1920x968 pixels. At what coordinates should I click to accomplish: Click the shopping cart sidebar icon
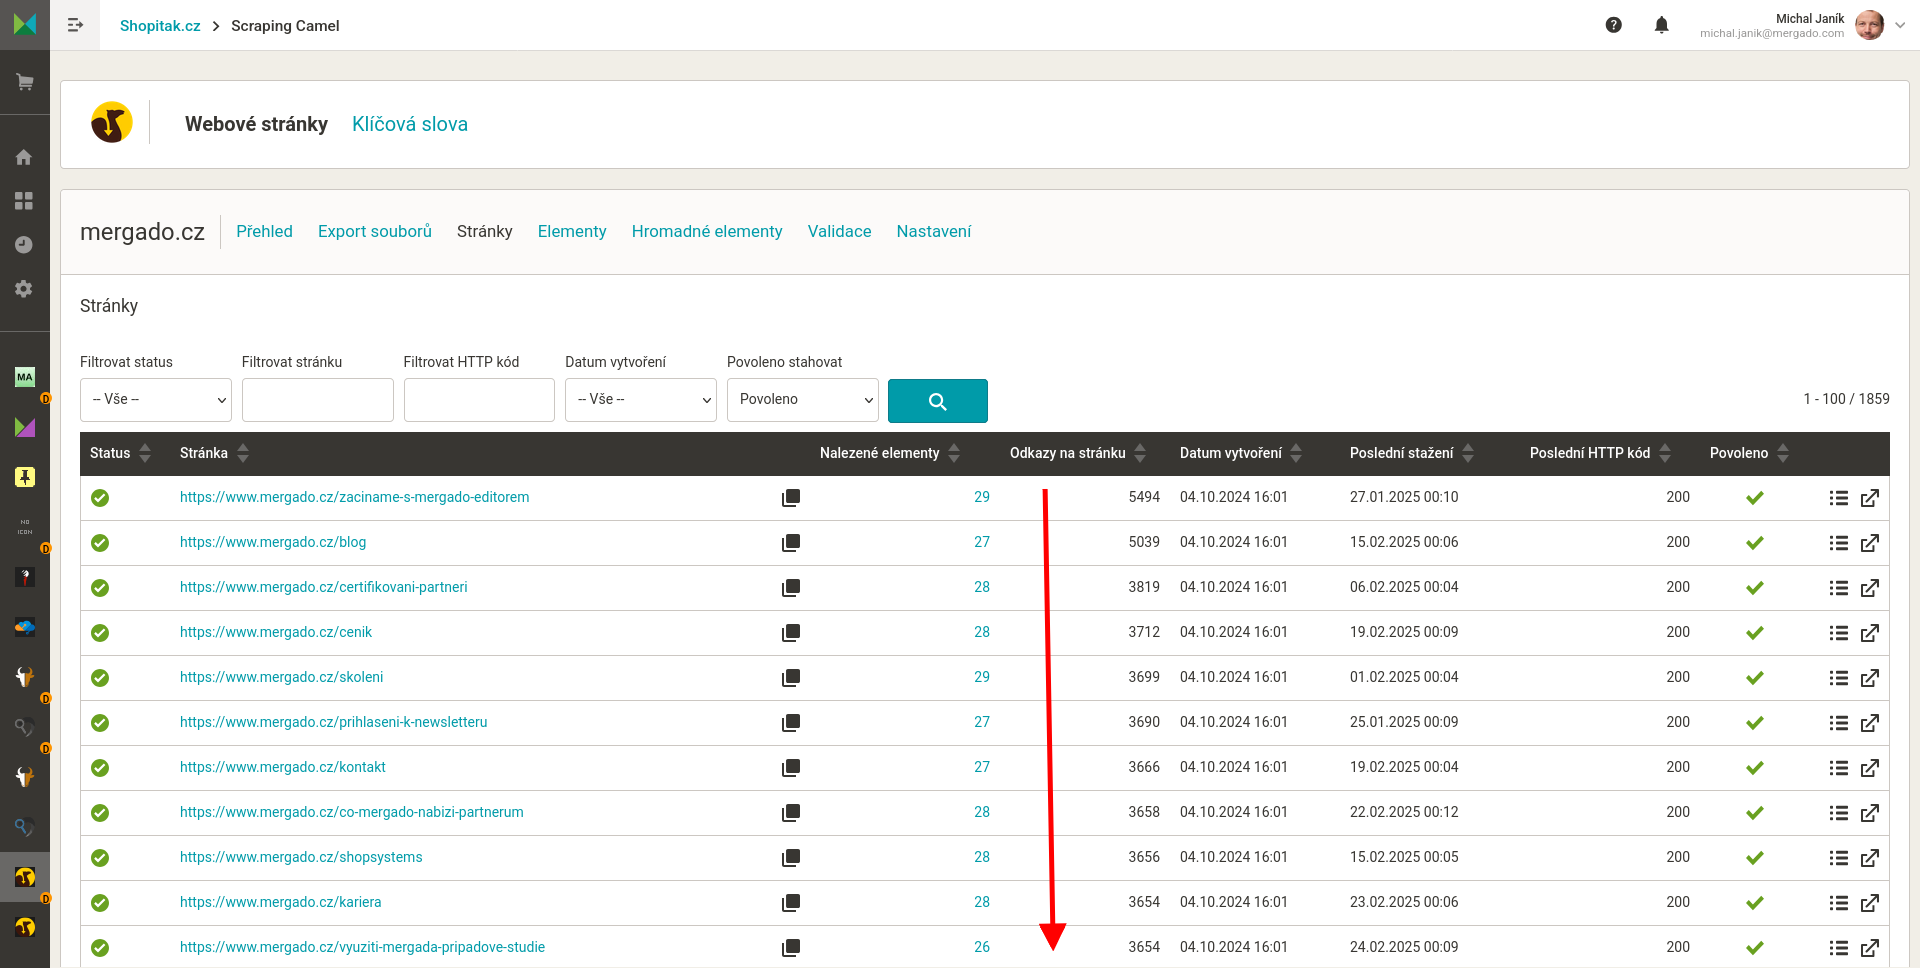25,82
